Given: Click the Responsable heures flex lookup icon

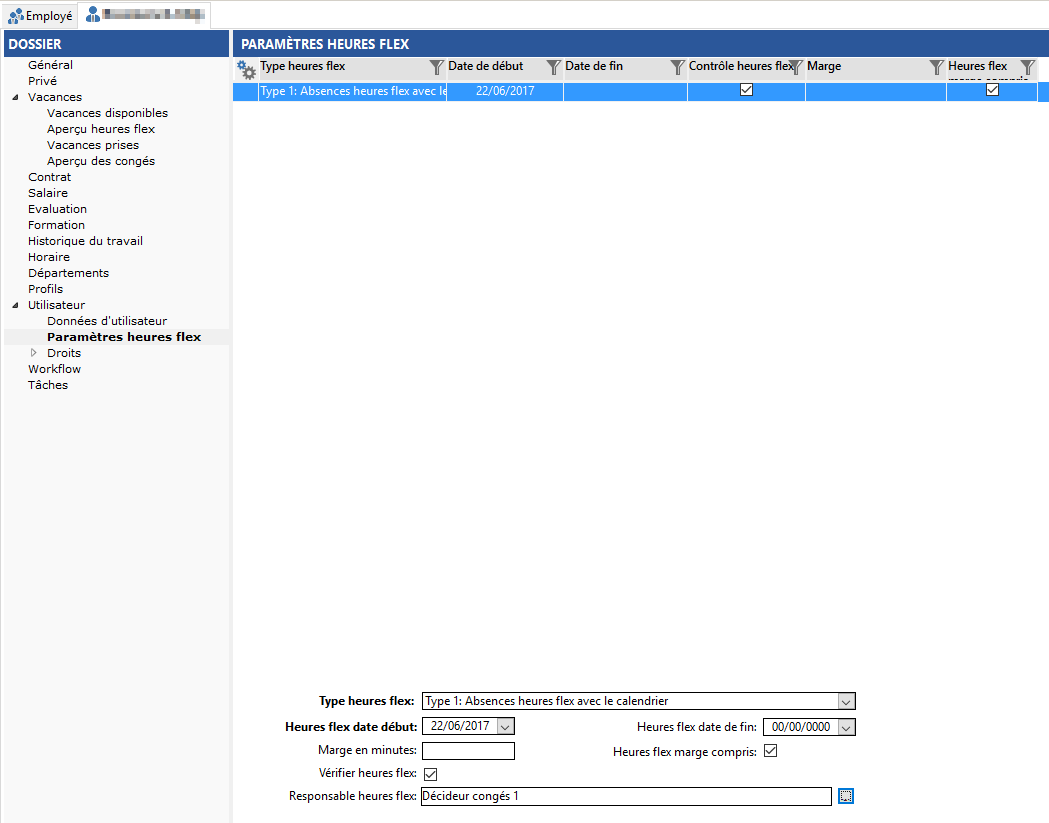Looking at the screenshot, I should 846,796.
